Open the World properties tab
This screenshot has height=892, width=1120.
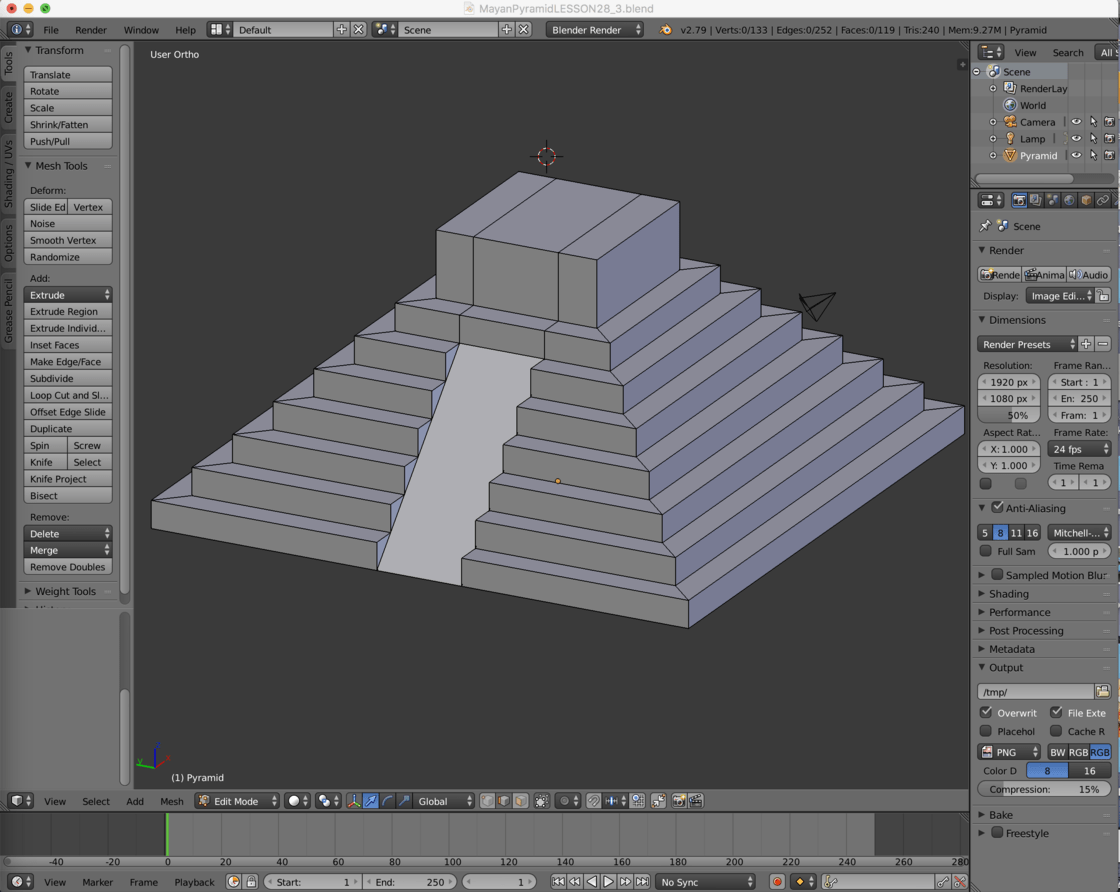tap(1069, 200)
